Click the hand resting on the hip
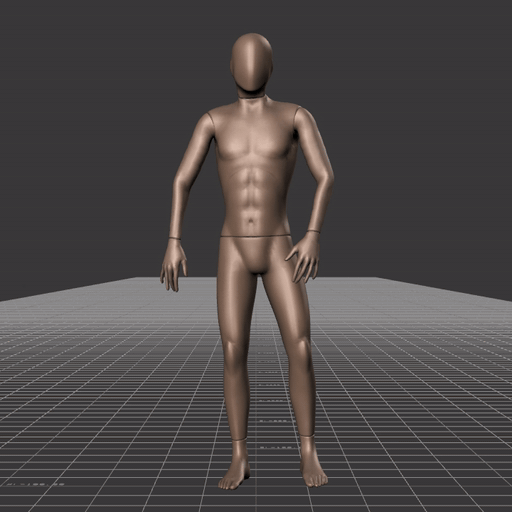 coord(303,257)
